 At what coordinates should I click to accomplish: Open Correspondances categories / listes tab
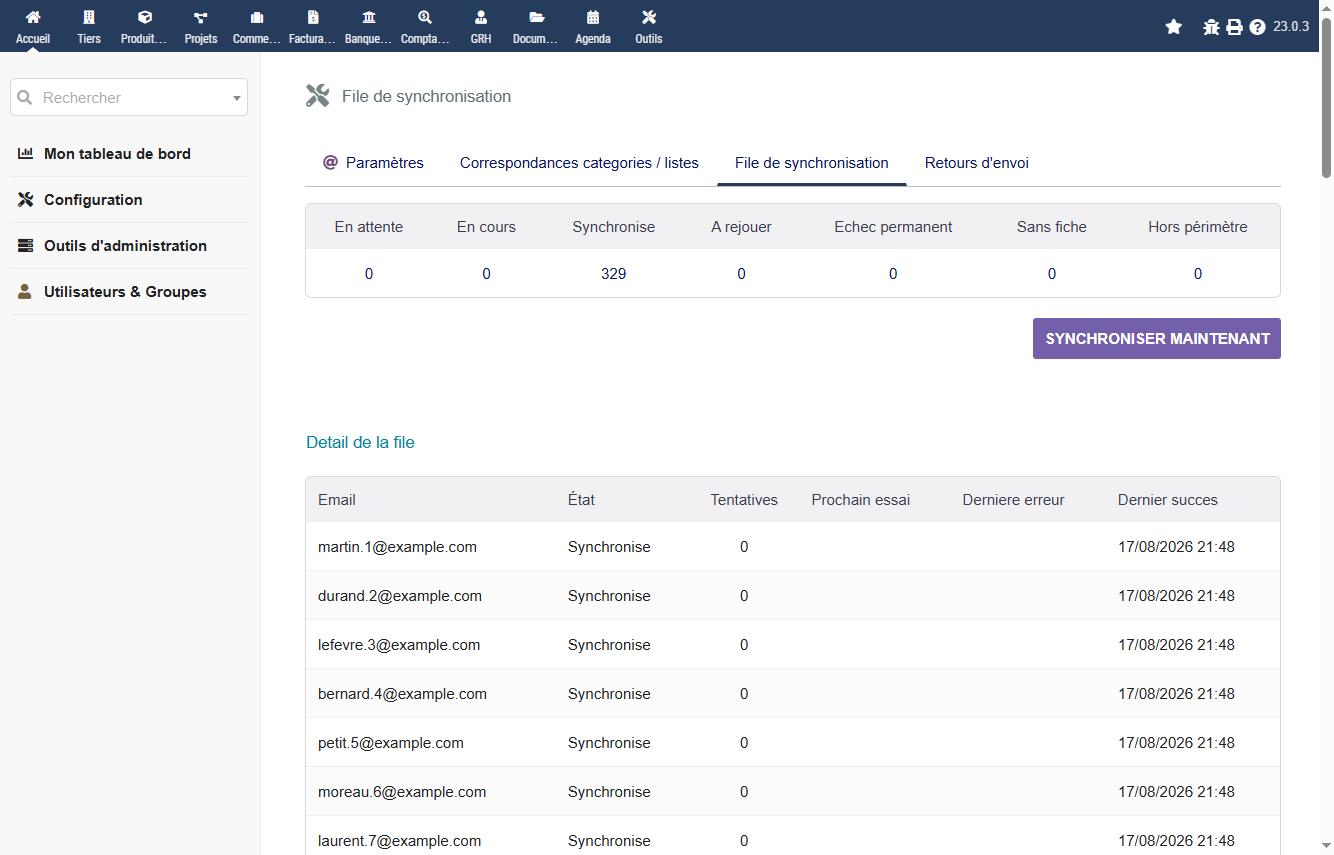(x=579, y=163)
